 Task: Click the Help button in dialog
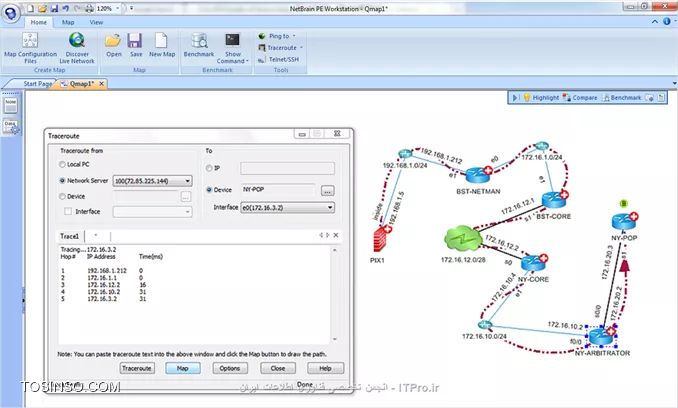[325, 368]
